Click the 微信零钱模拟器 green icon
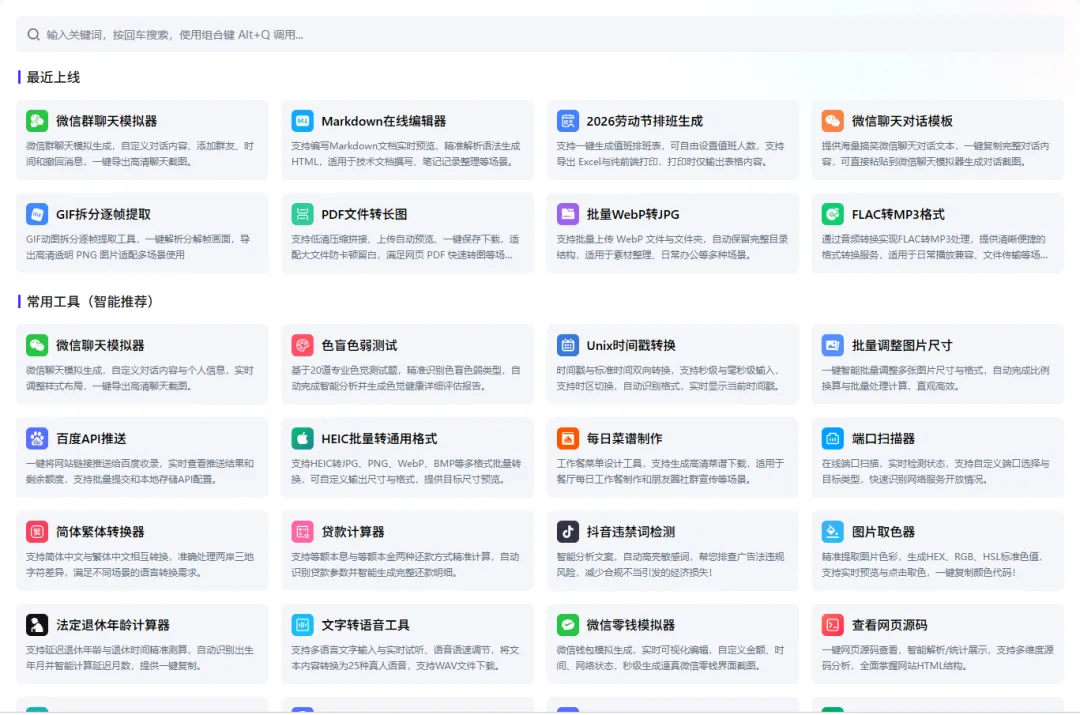This screenshot has width=1080, height=715. [568, 625]
